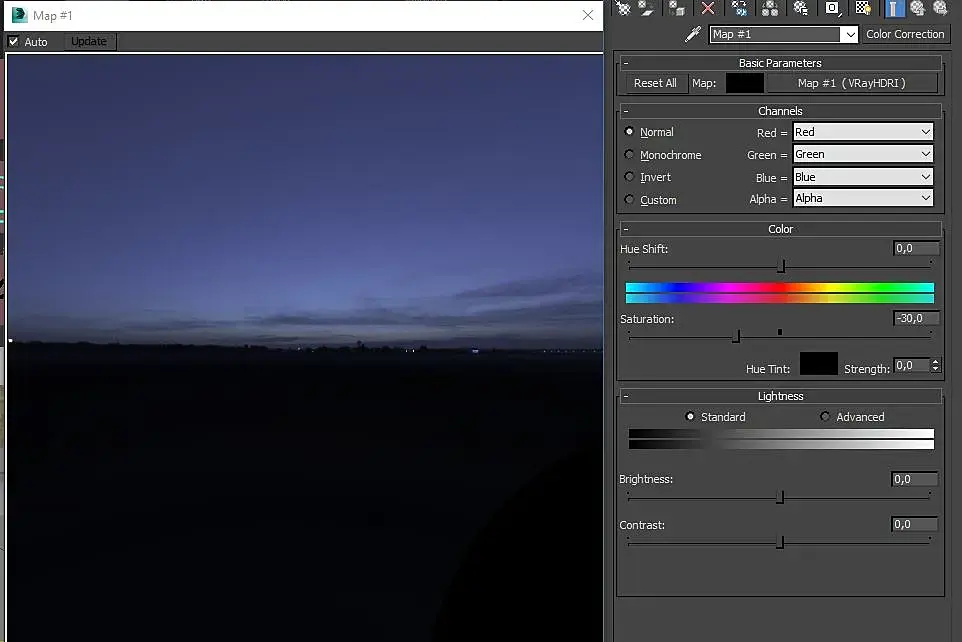Click the Brightness slider handle
The height and width of the screenshot is (642, 962).
pos(780,496)
